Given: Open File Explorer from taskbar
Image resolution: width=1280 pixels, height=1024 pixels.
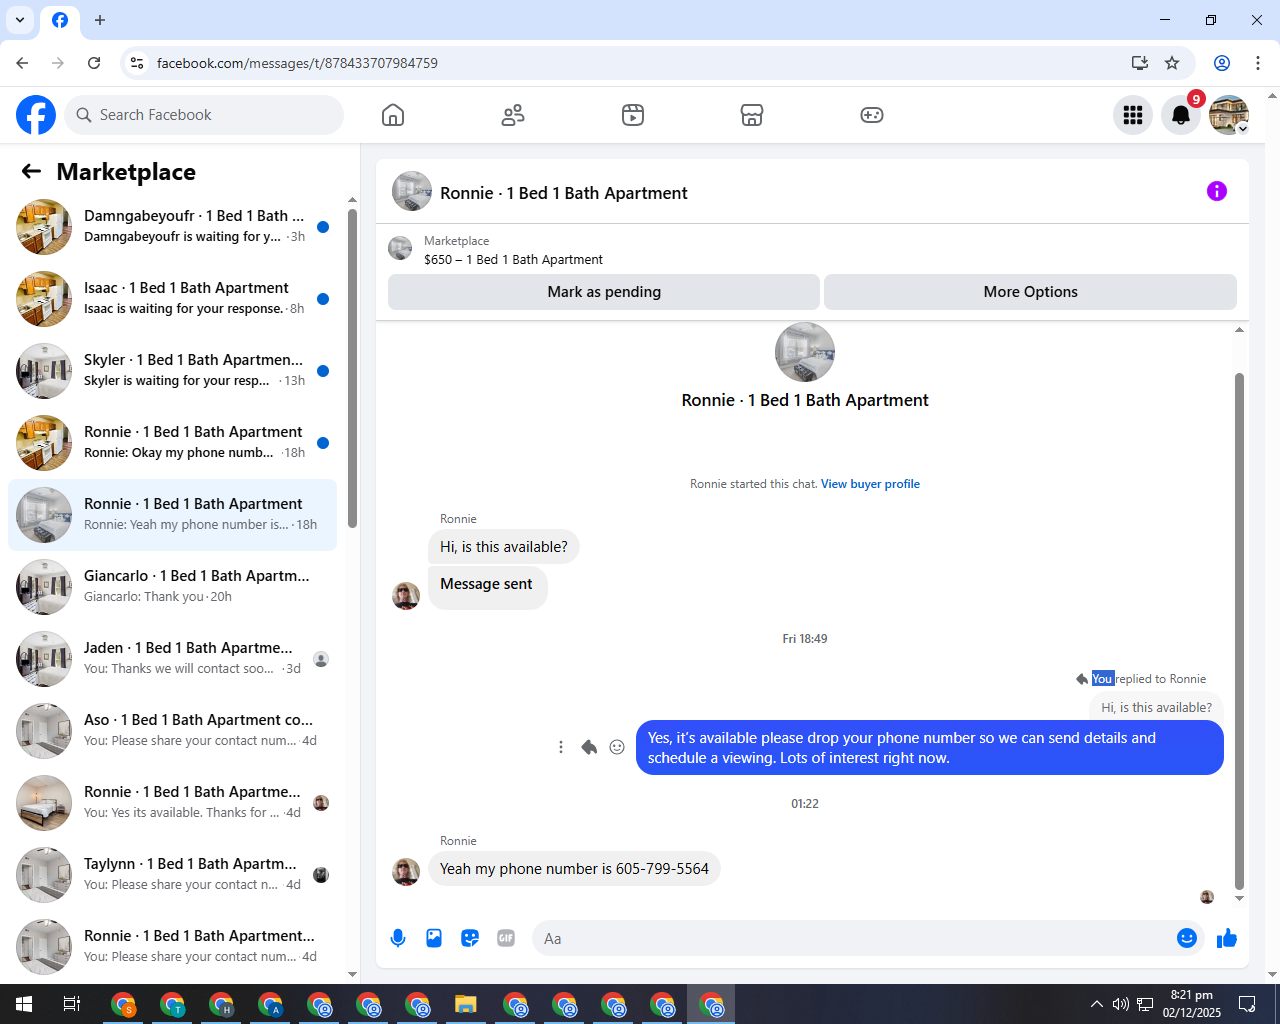Looking at the screenshot, I should tap(466, 1004).
